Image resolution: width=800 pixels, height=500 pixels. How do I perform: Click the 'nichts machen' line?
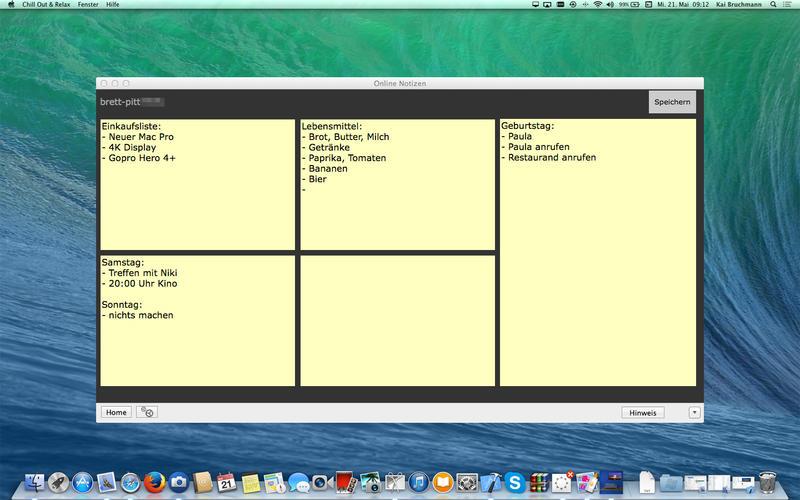(x=138, y=315)
